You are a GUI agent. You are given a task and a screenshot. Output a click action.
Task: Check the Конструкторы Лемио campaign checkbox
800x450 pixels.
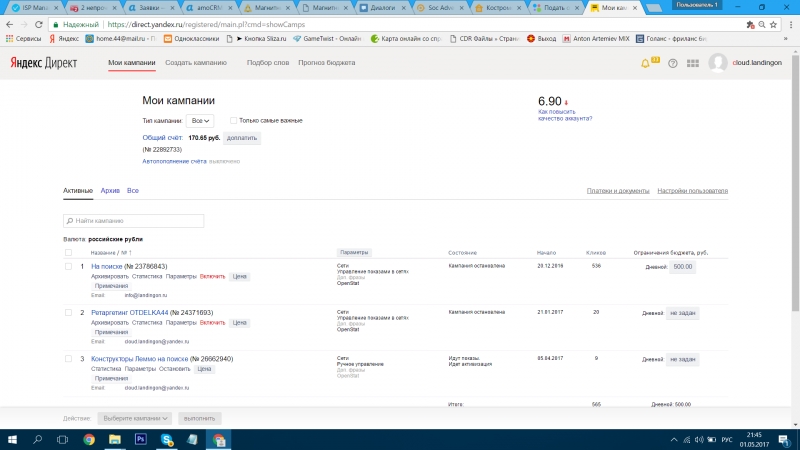(x=68, y=359)
